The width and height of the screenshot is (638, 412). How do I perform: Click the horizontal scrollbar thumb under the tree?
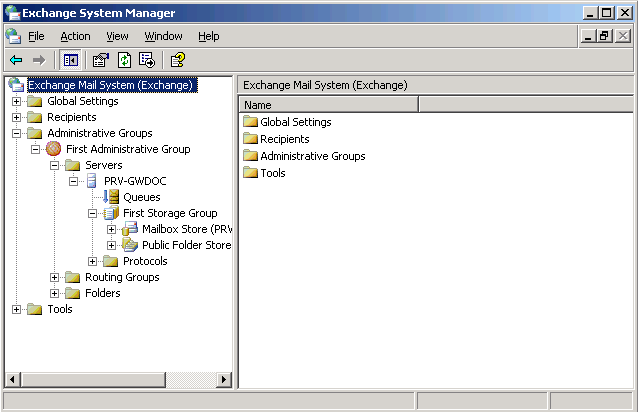[94, 379]
